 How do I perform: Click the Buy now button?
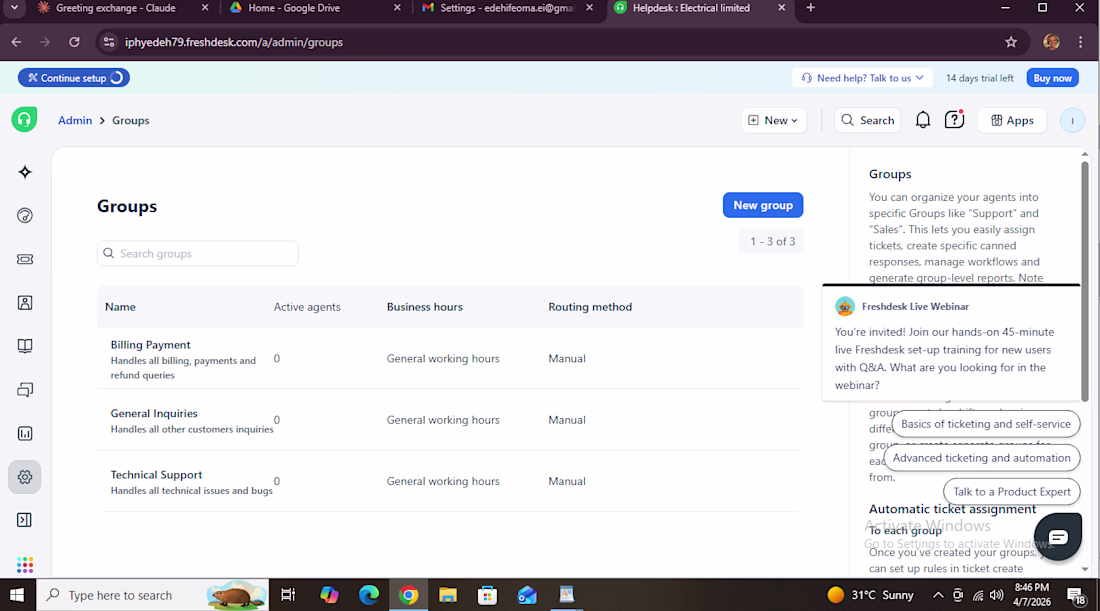pyautogui.click(x=1052, y=78)
